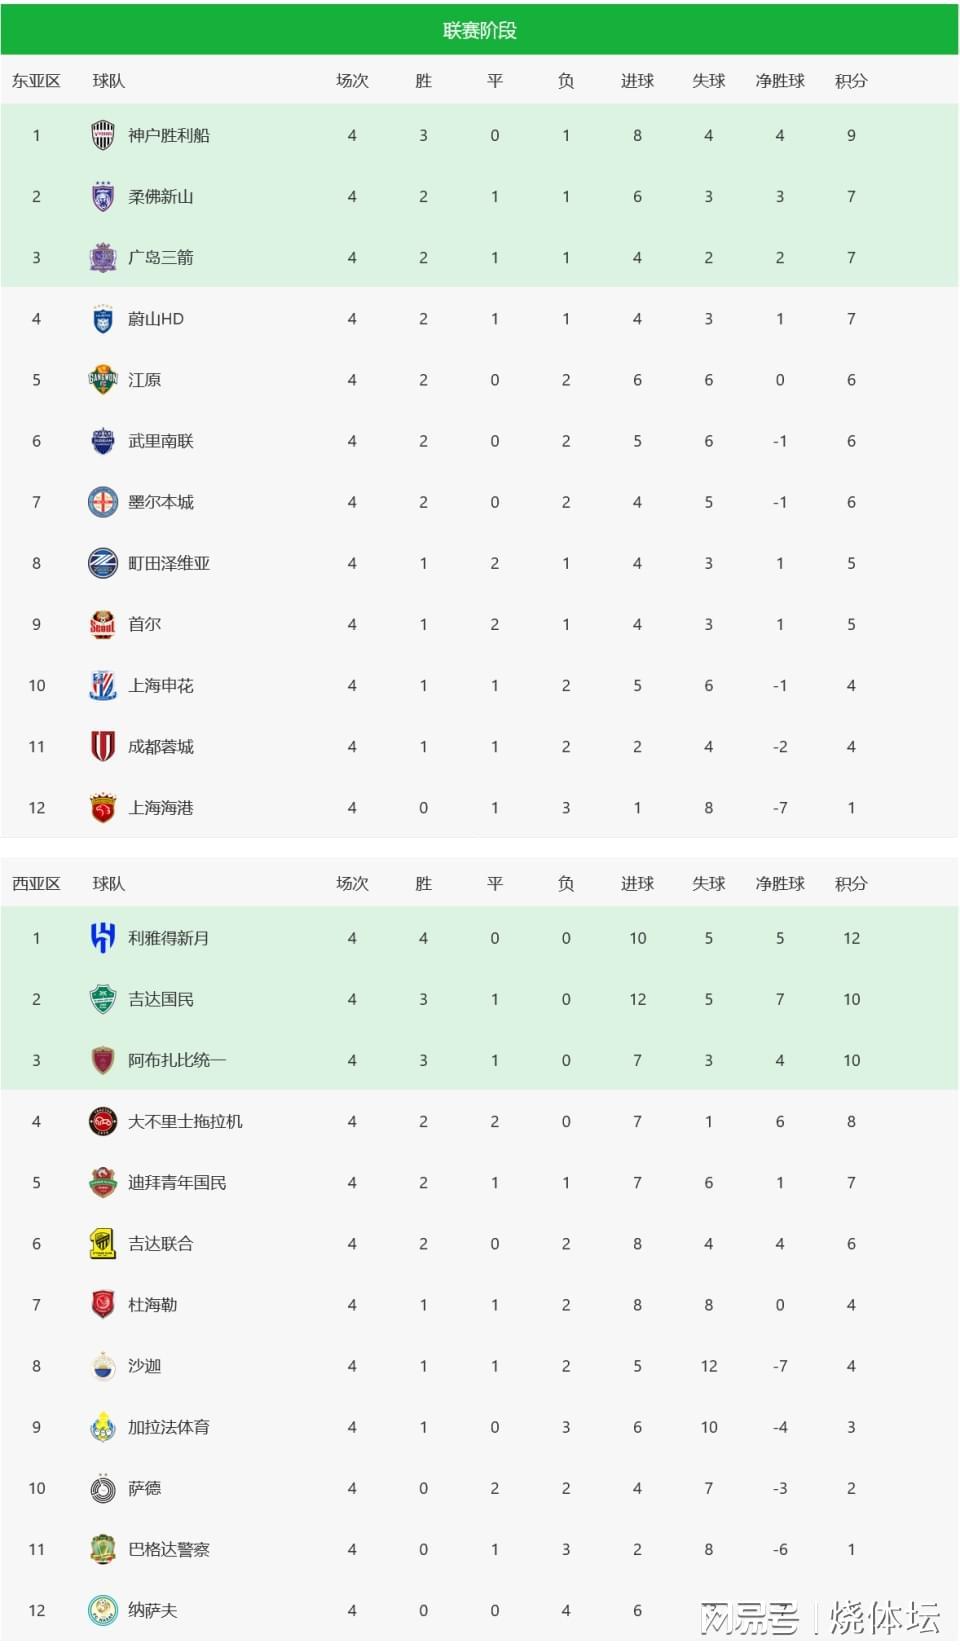The image size is (960, 1652).
Task: Open the 上海海港 team name link
Action: point(161,807)
